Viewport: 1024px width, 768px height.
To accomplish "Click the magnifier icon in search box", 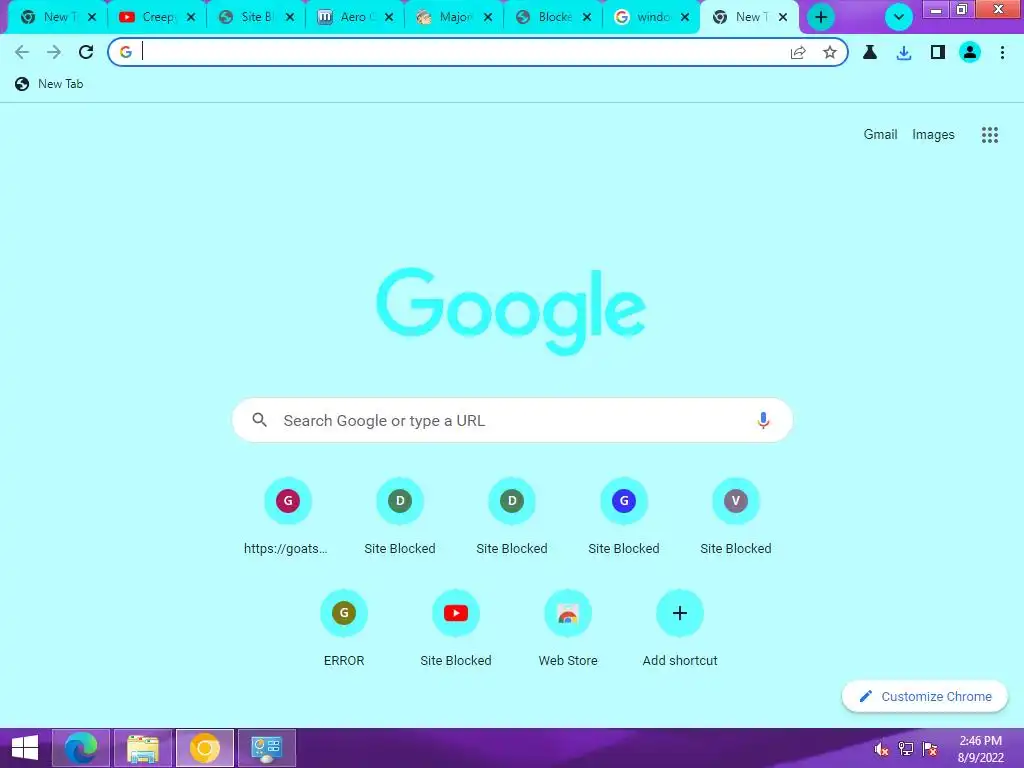I will tap(259, 420).
